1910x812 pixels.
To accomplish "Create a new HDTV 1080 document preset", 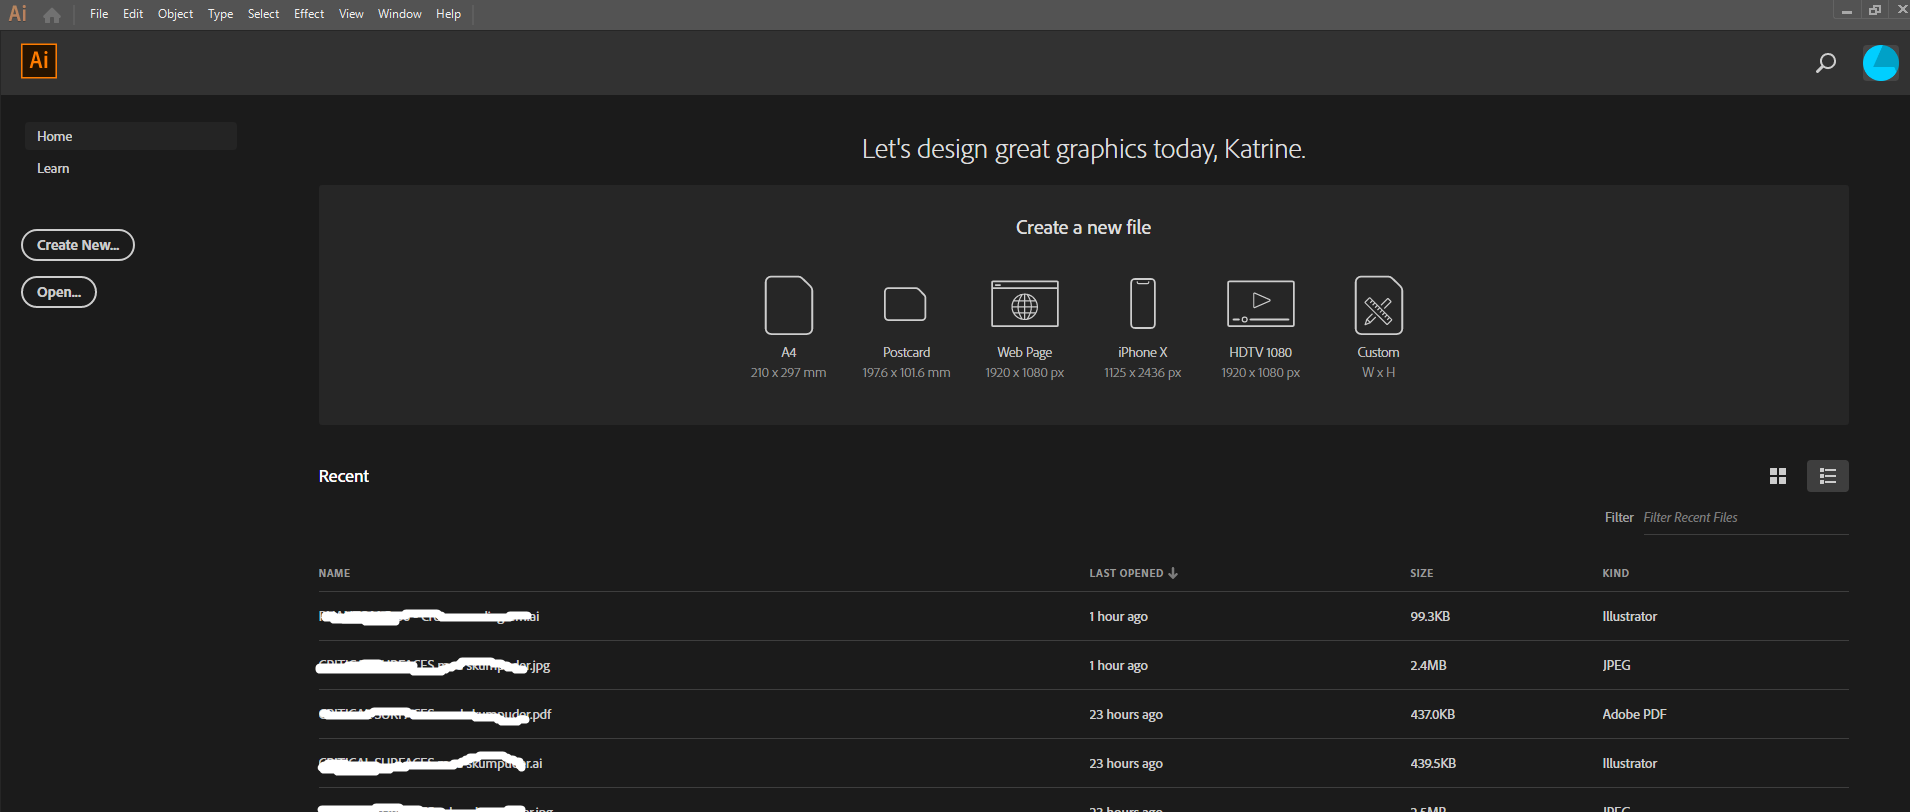I will (x=1260, y=327).
